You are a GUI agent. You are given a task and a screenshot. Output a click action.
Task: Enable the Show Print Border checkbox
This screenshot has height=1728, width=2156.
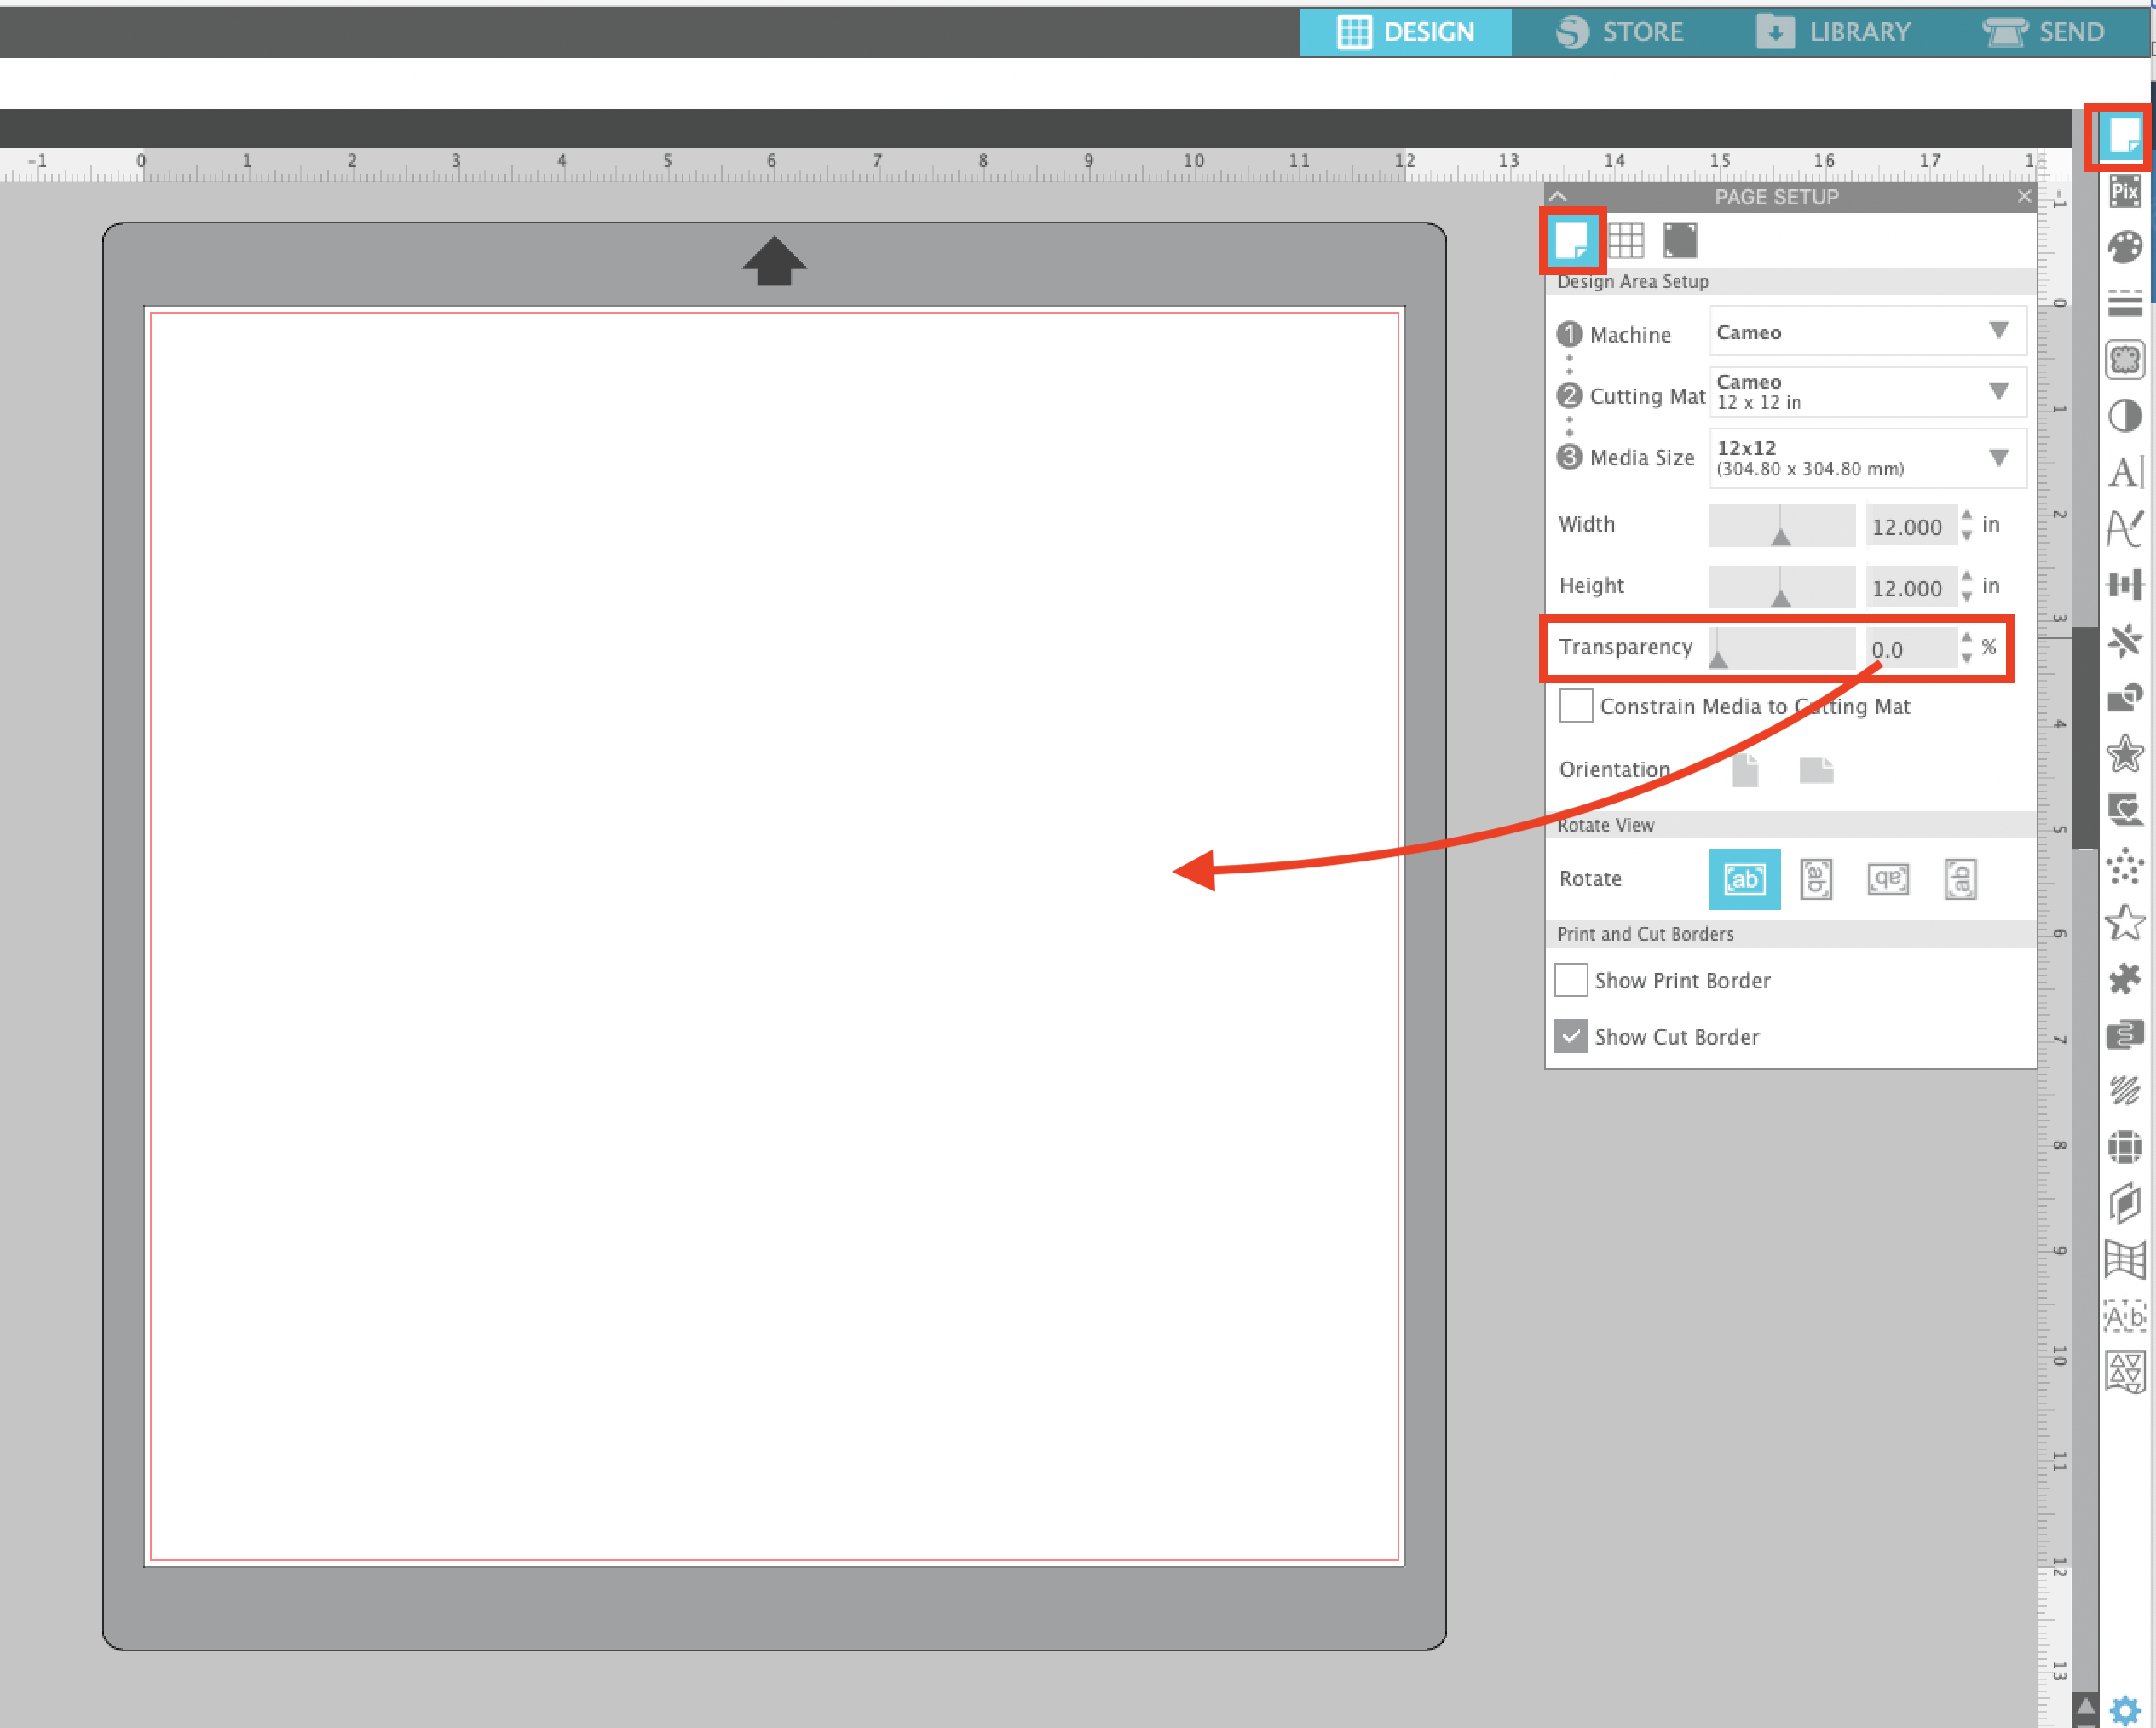[1570, 980]
